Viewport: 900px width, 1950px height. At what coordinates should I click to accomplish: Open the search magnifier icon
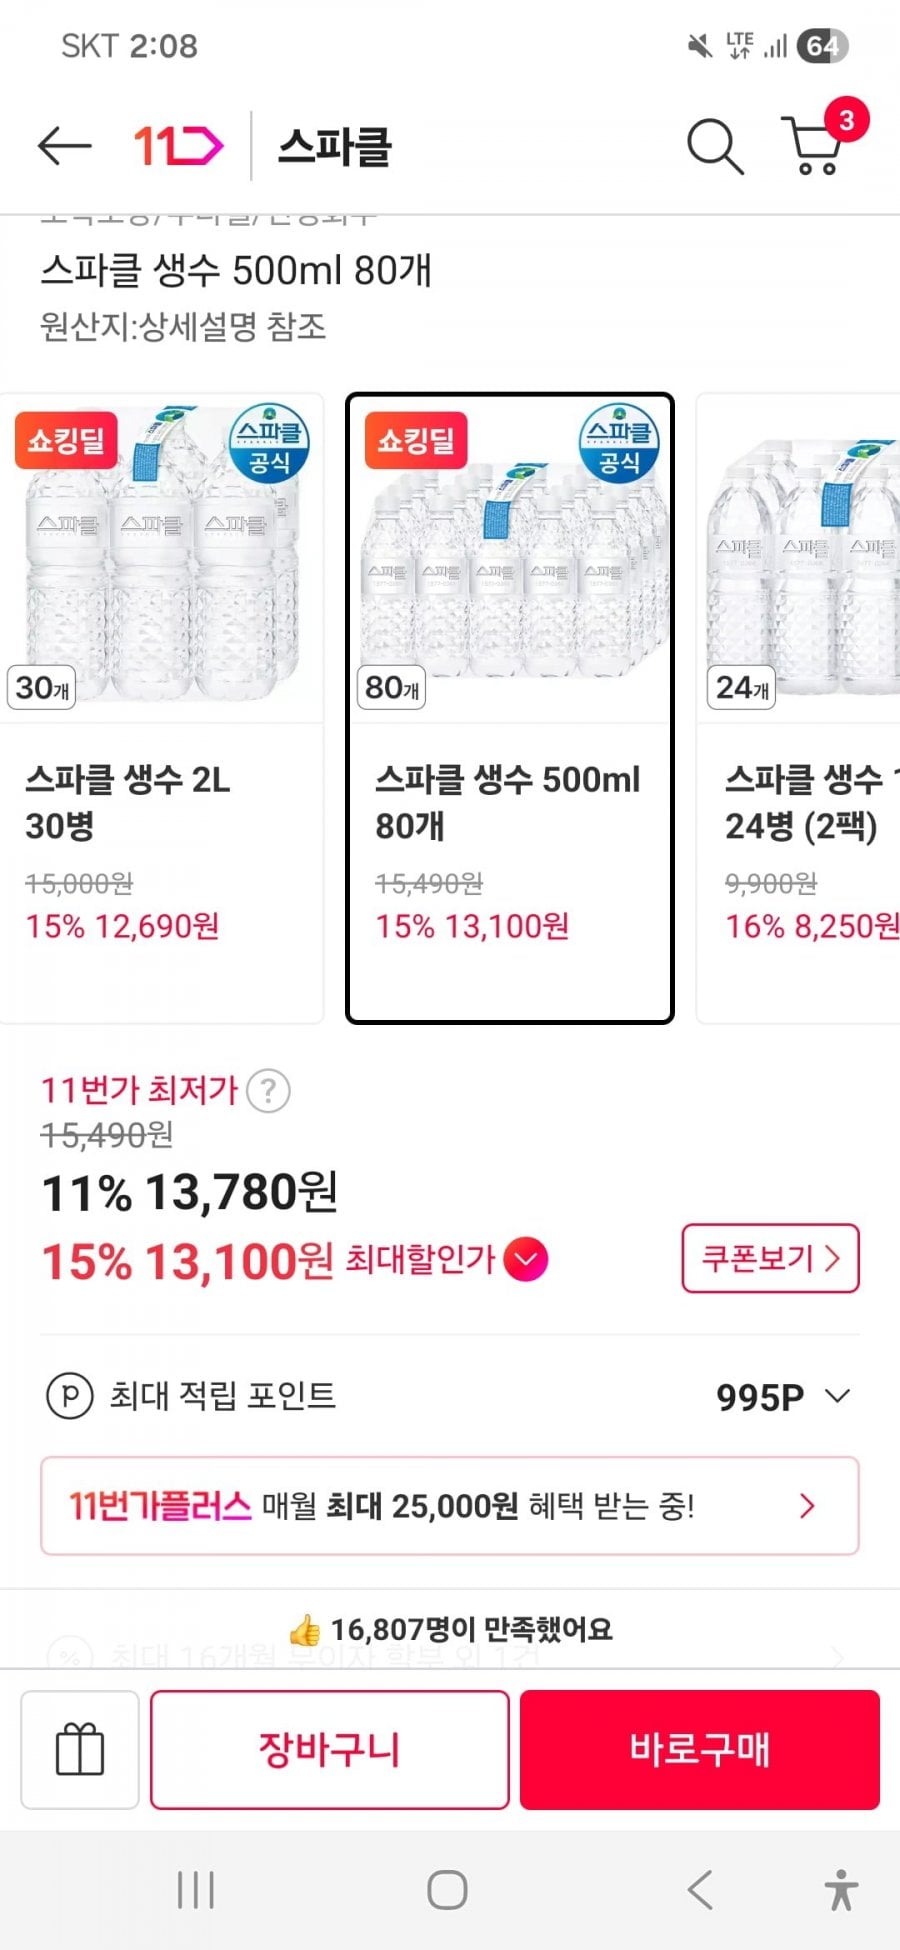point(715,146)
